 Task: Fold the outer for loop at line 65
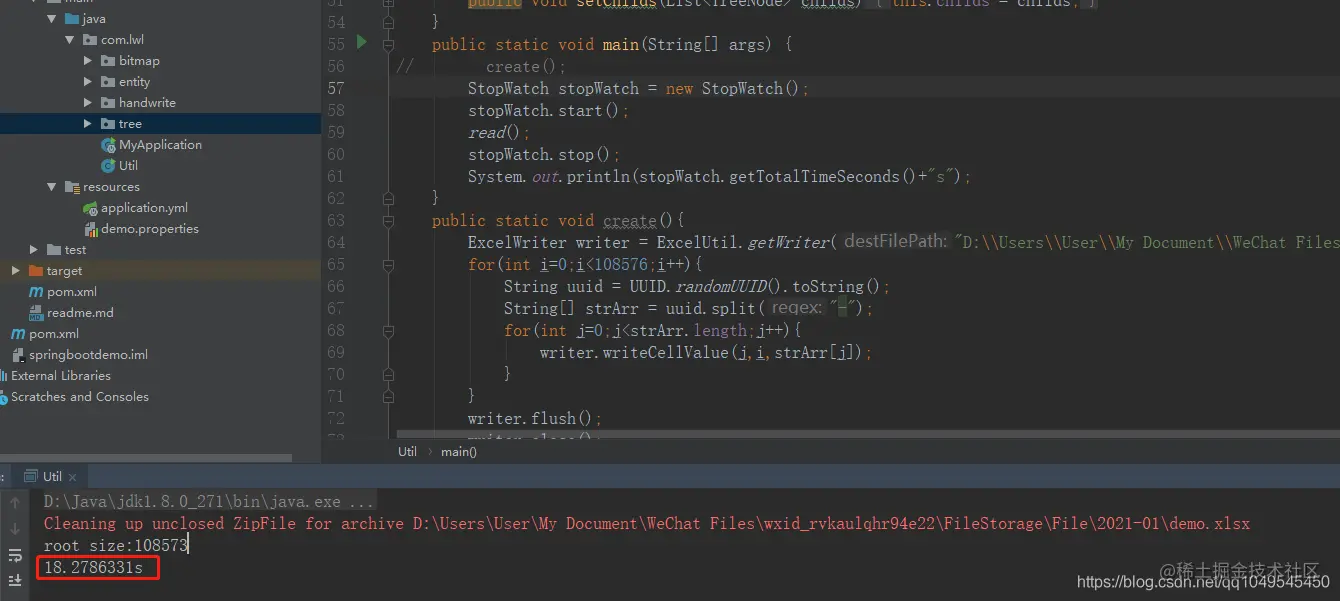[388, 264]
